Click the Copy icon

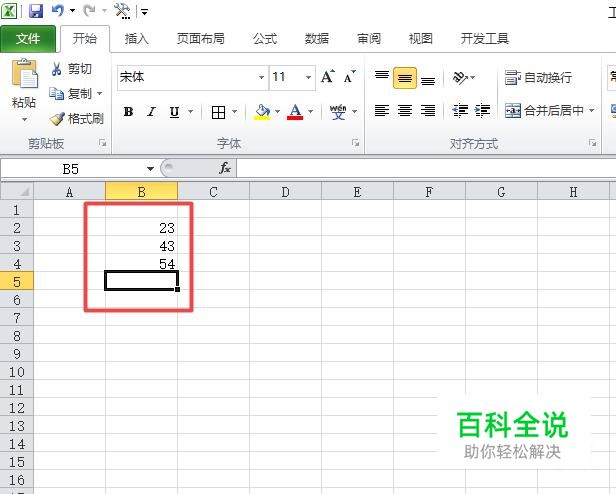[x=56, y=94]
